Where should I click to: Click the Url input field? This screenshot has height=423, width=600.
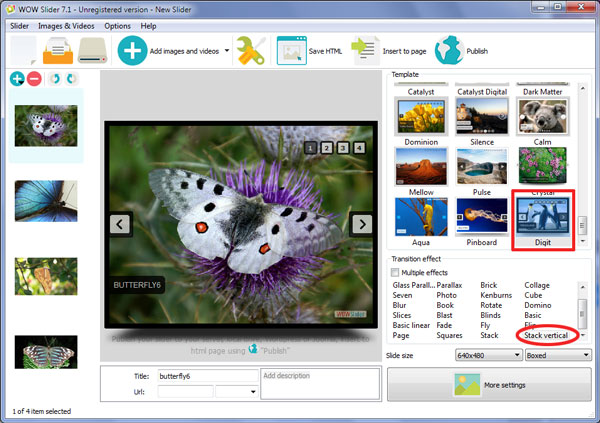[186, 392]
